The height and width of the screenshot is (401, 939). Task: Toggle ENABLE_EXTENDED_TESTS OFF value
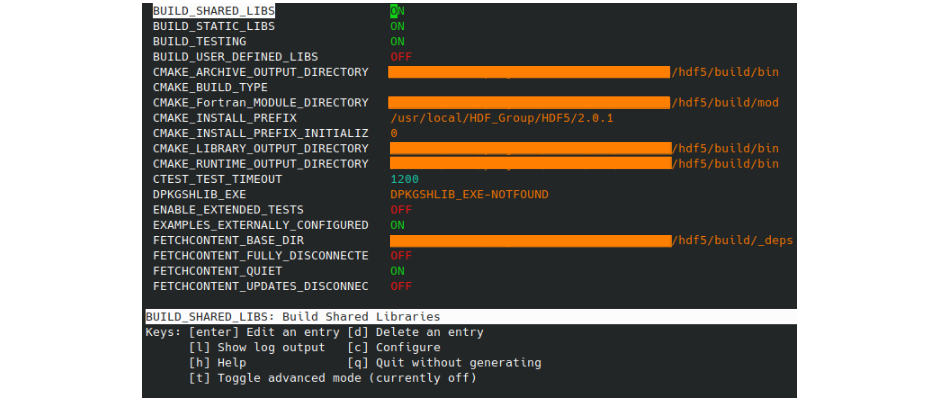[401, 210]
